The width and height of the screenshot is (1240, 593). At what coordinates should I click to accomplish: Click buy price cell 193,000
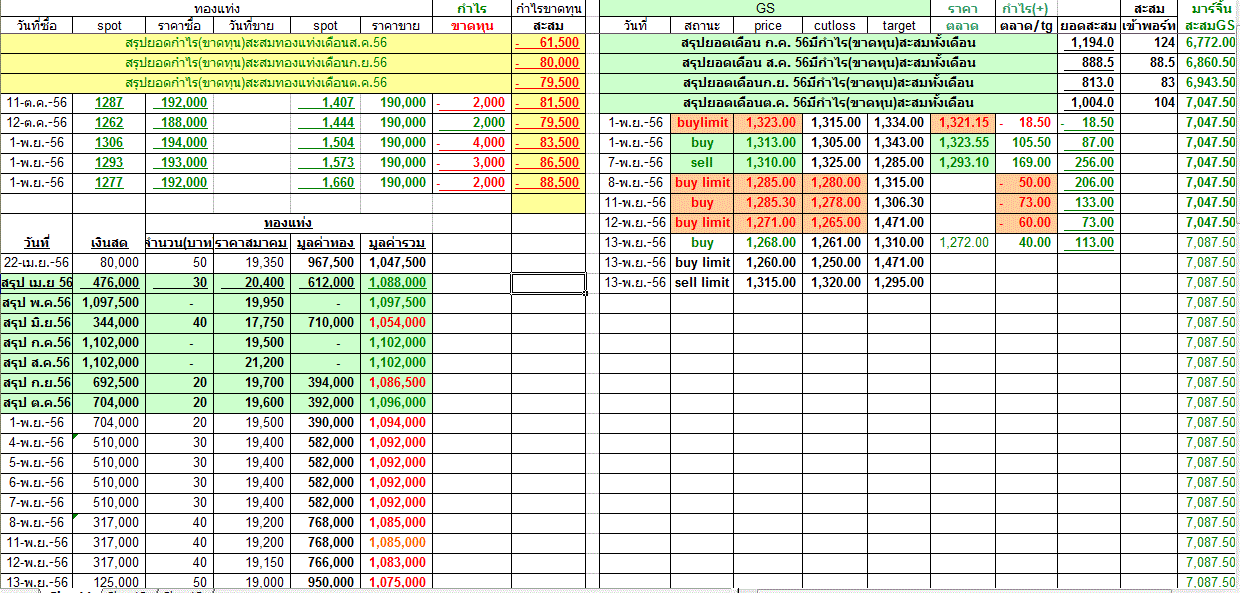pos(180,162)
